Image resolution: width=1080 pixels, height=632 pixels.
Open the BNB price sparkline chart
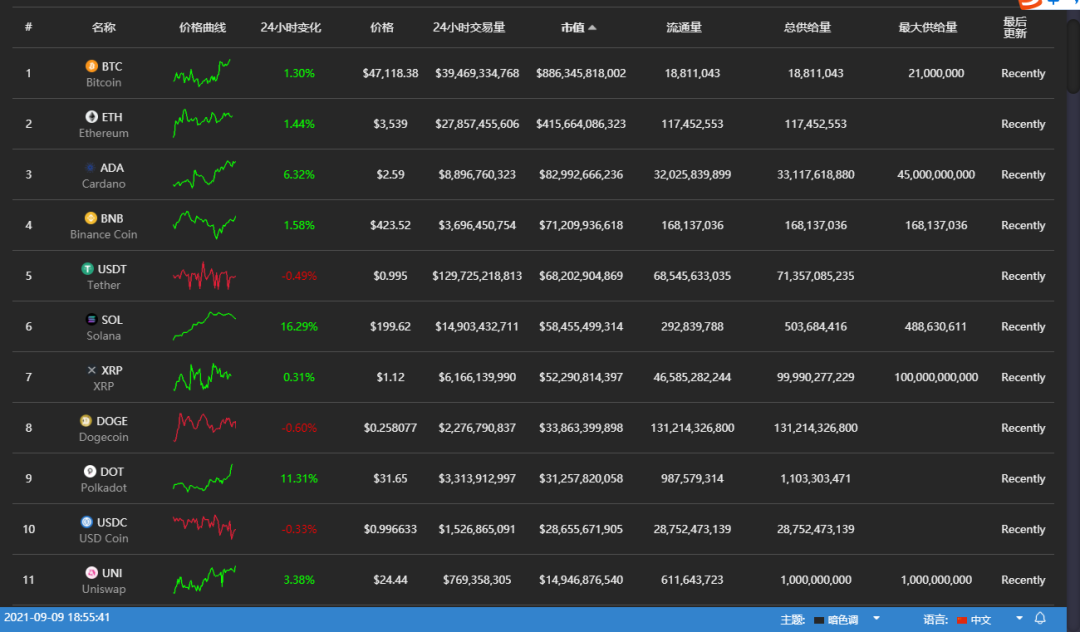click(205, 224)
